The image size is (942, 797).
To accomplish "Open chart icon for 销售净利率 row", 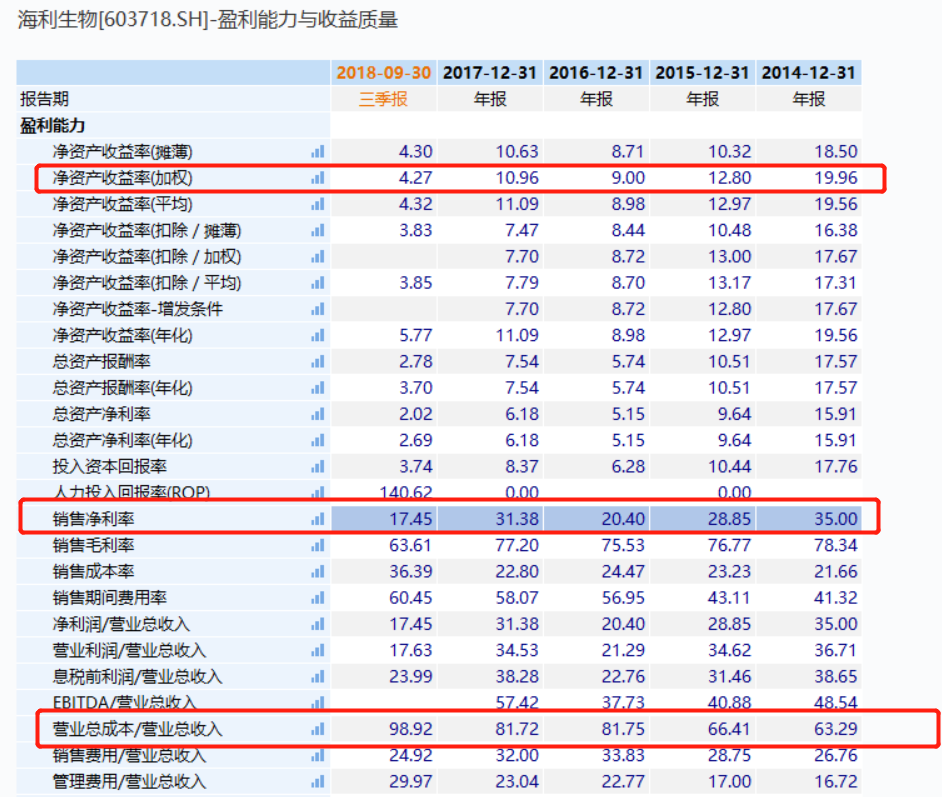I will tap(318, 519).
